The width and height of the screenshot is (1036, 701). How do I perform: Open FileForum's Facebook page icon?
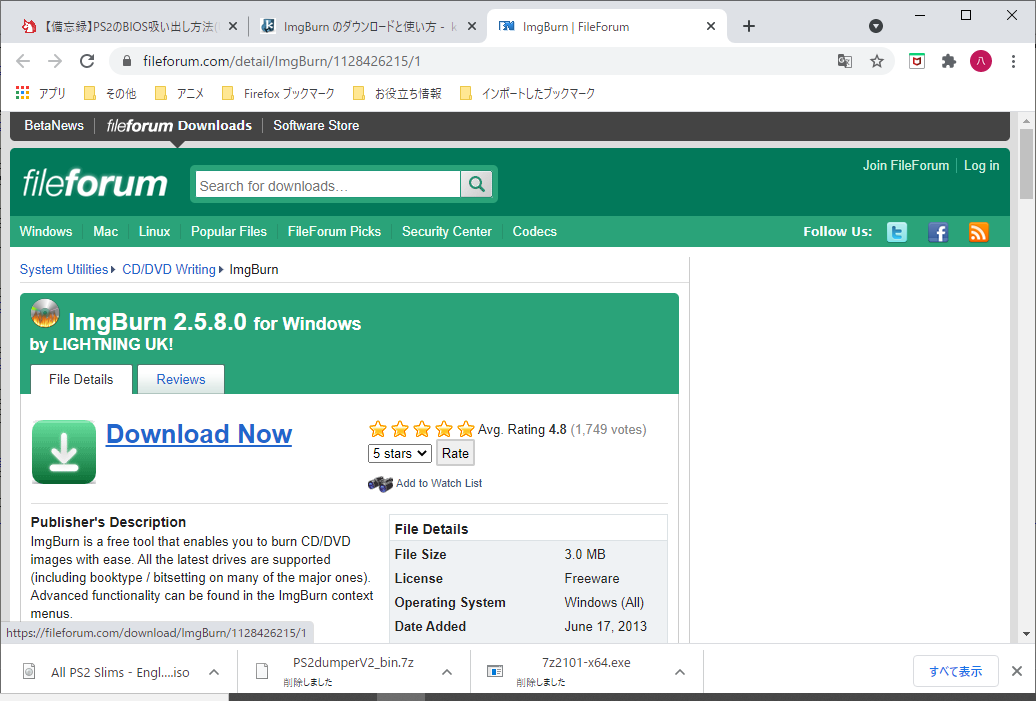click(938, 232)
